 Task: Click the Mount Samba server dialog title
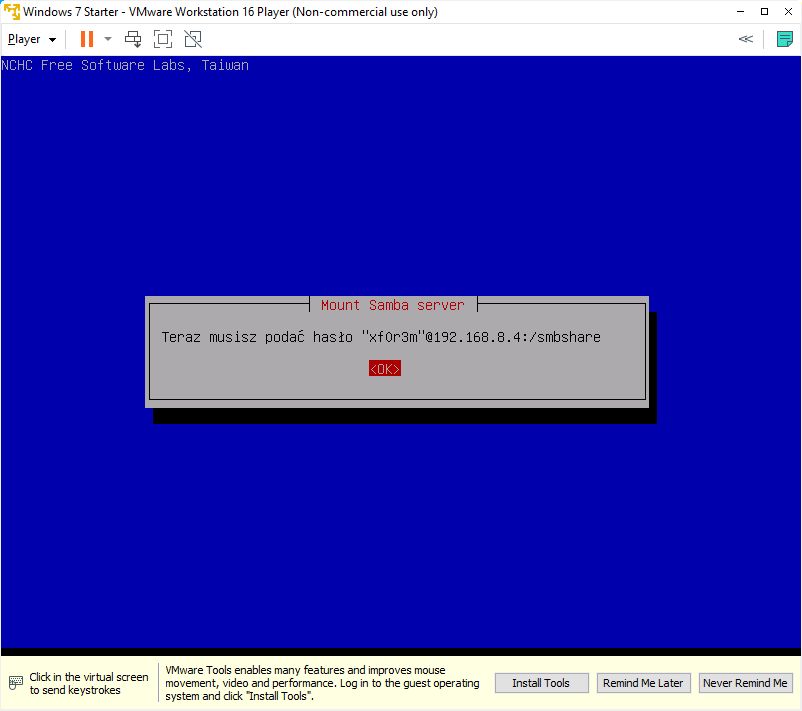pos(392,305)
